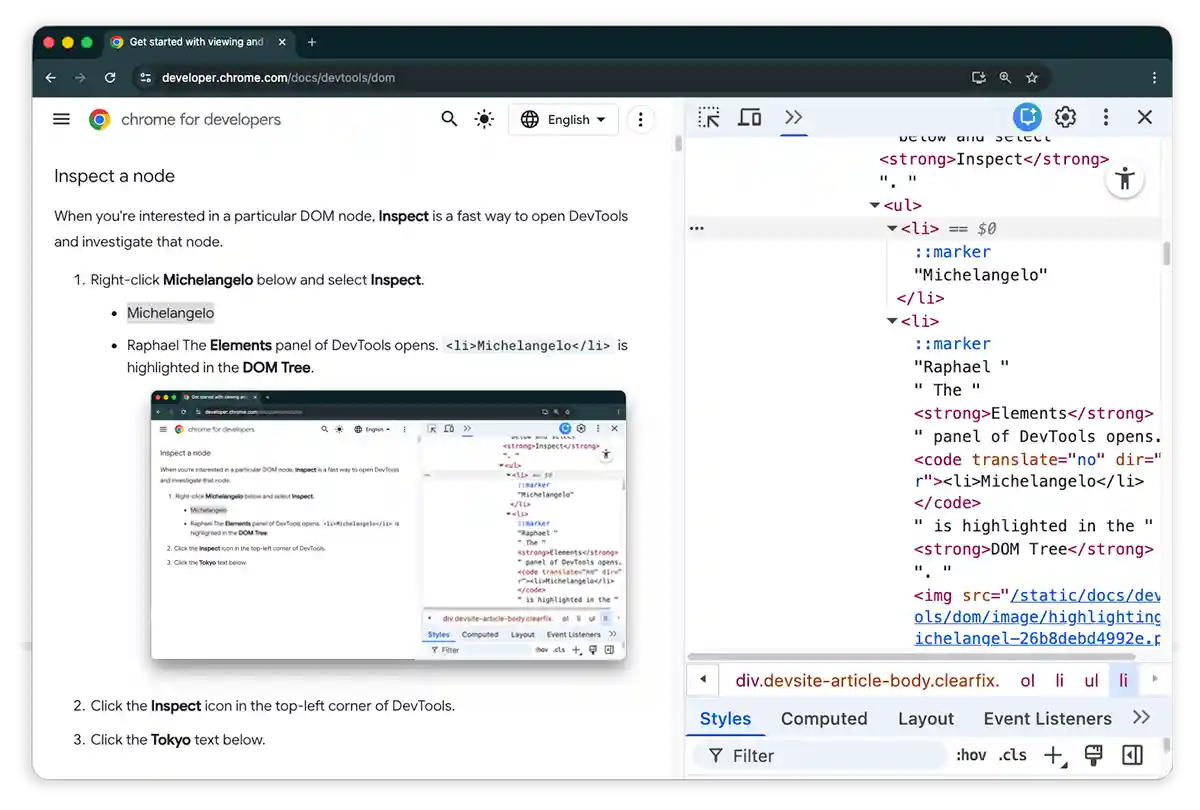Open DevTools settings gear

(x=1066, y=118)
